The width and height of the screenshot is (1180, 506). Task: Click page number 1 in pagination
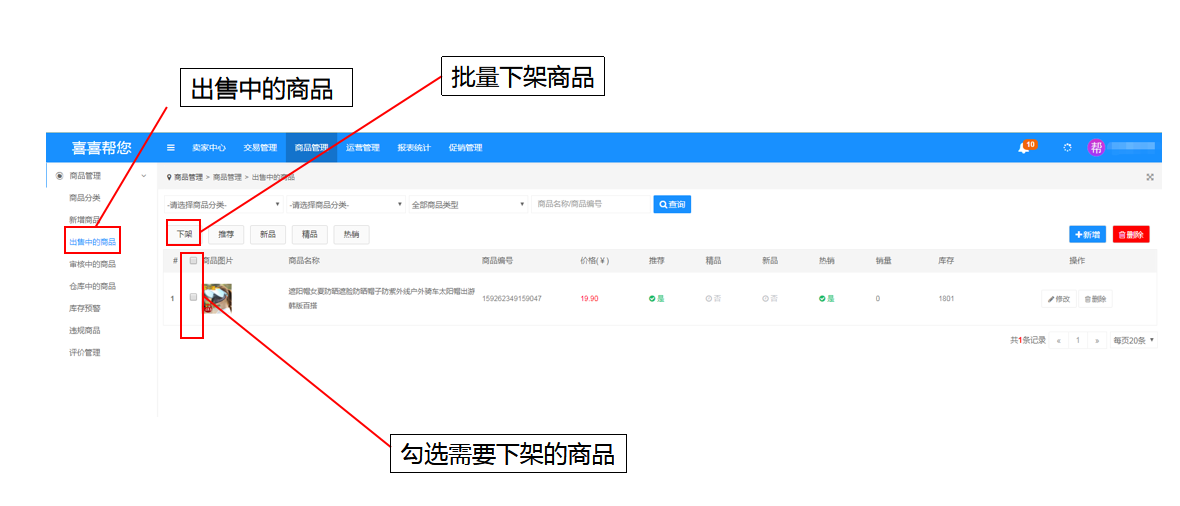click(1078, 340)
